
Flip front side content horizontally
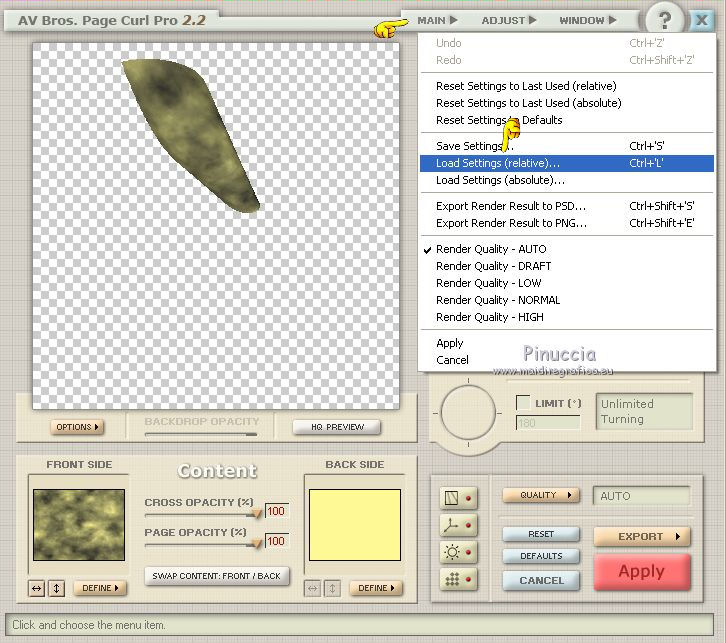coord(37,588)
